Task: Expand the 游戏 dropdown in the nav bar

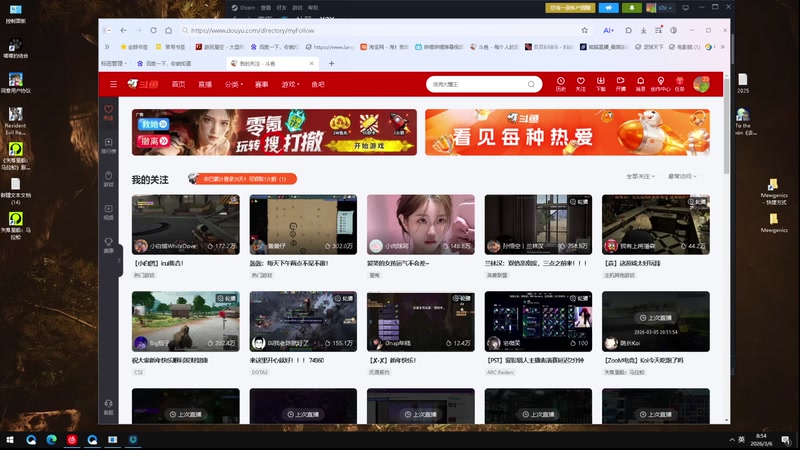Action: [x=291, y=84]
